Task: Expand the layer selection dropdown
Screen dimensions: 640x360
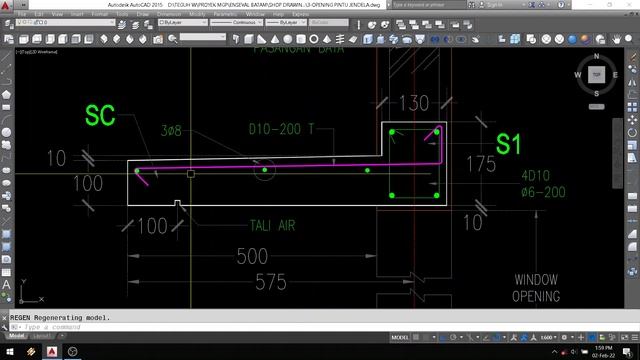Action: pos(111,22)
